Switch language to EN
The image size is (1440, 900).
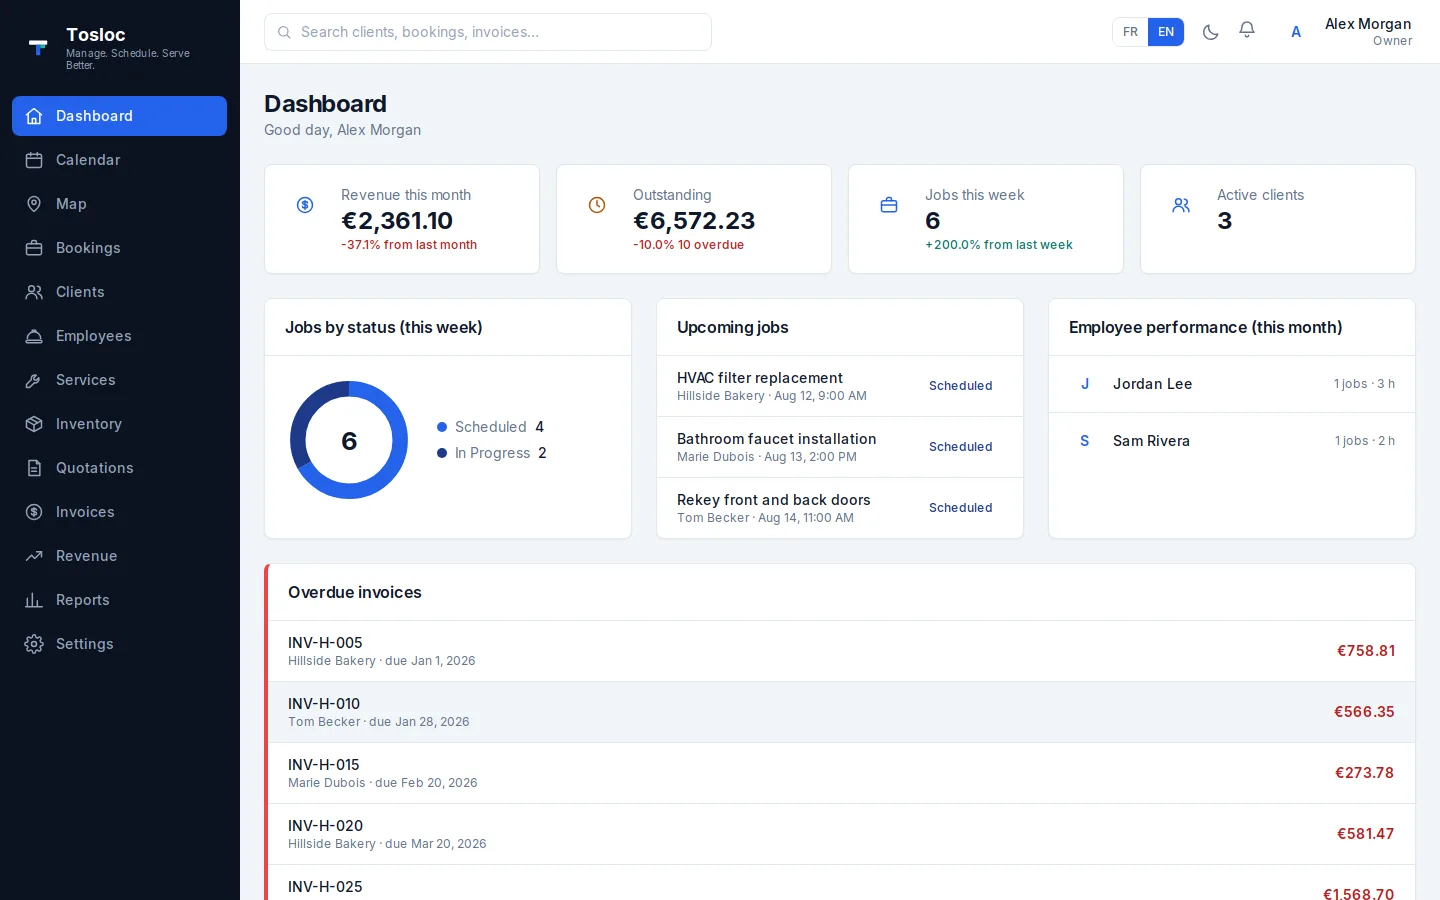click(x=1166, y=32)
